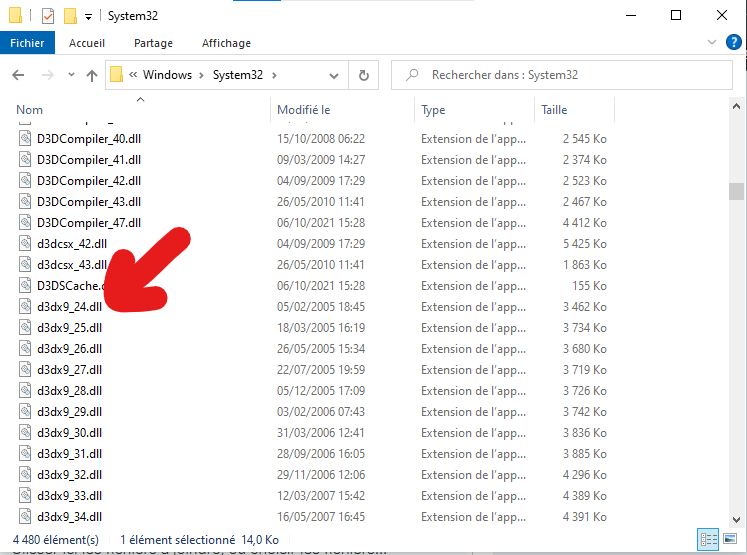The height and width of the screenshot is (555, 747).
Task: Select the d3dx9_27.dll file icon
Action: coord(25,369)
